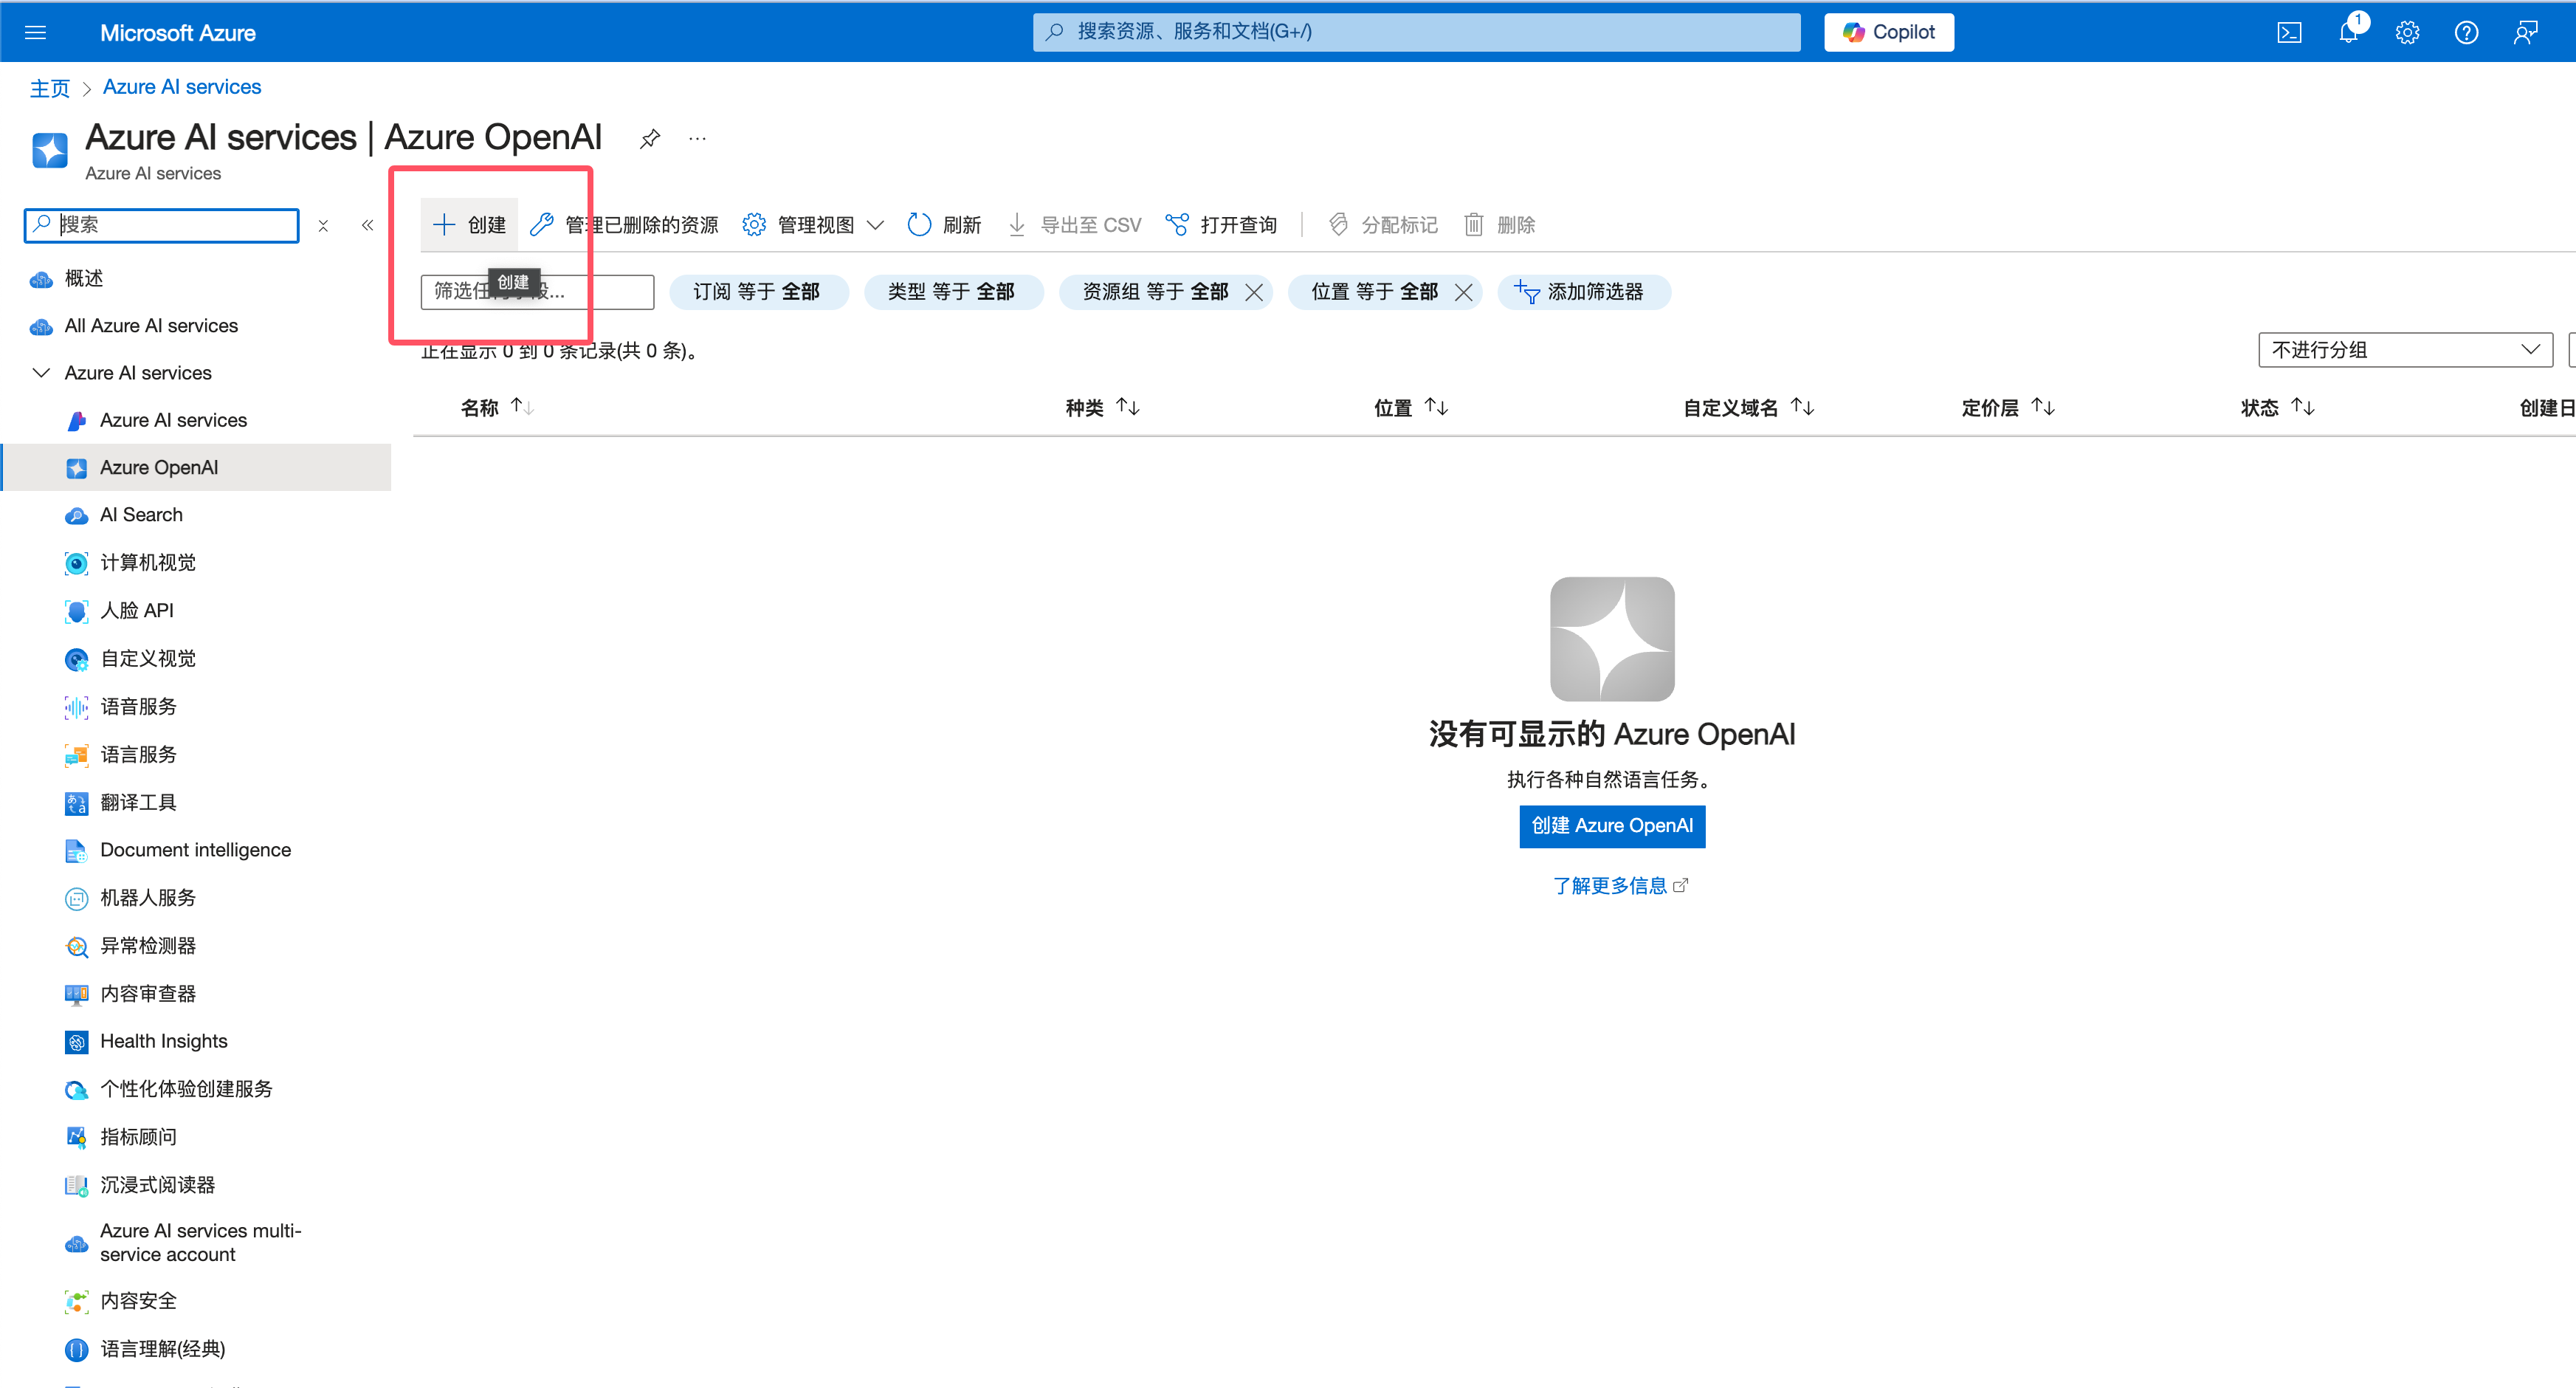Collapse the Azure AI services tree group

pyautogui.click(x=41, y=373)
